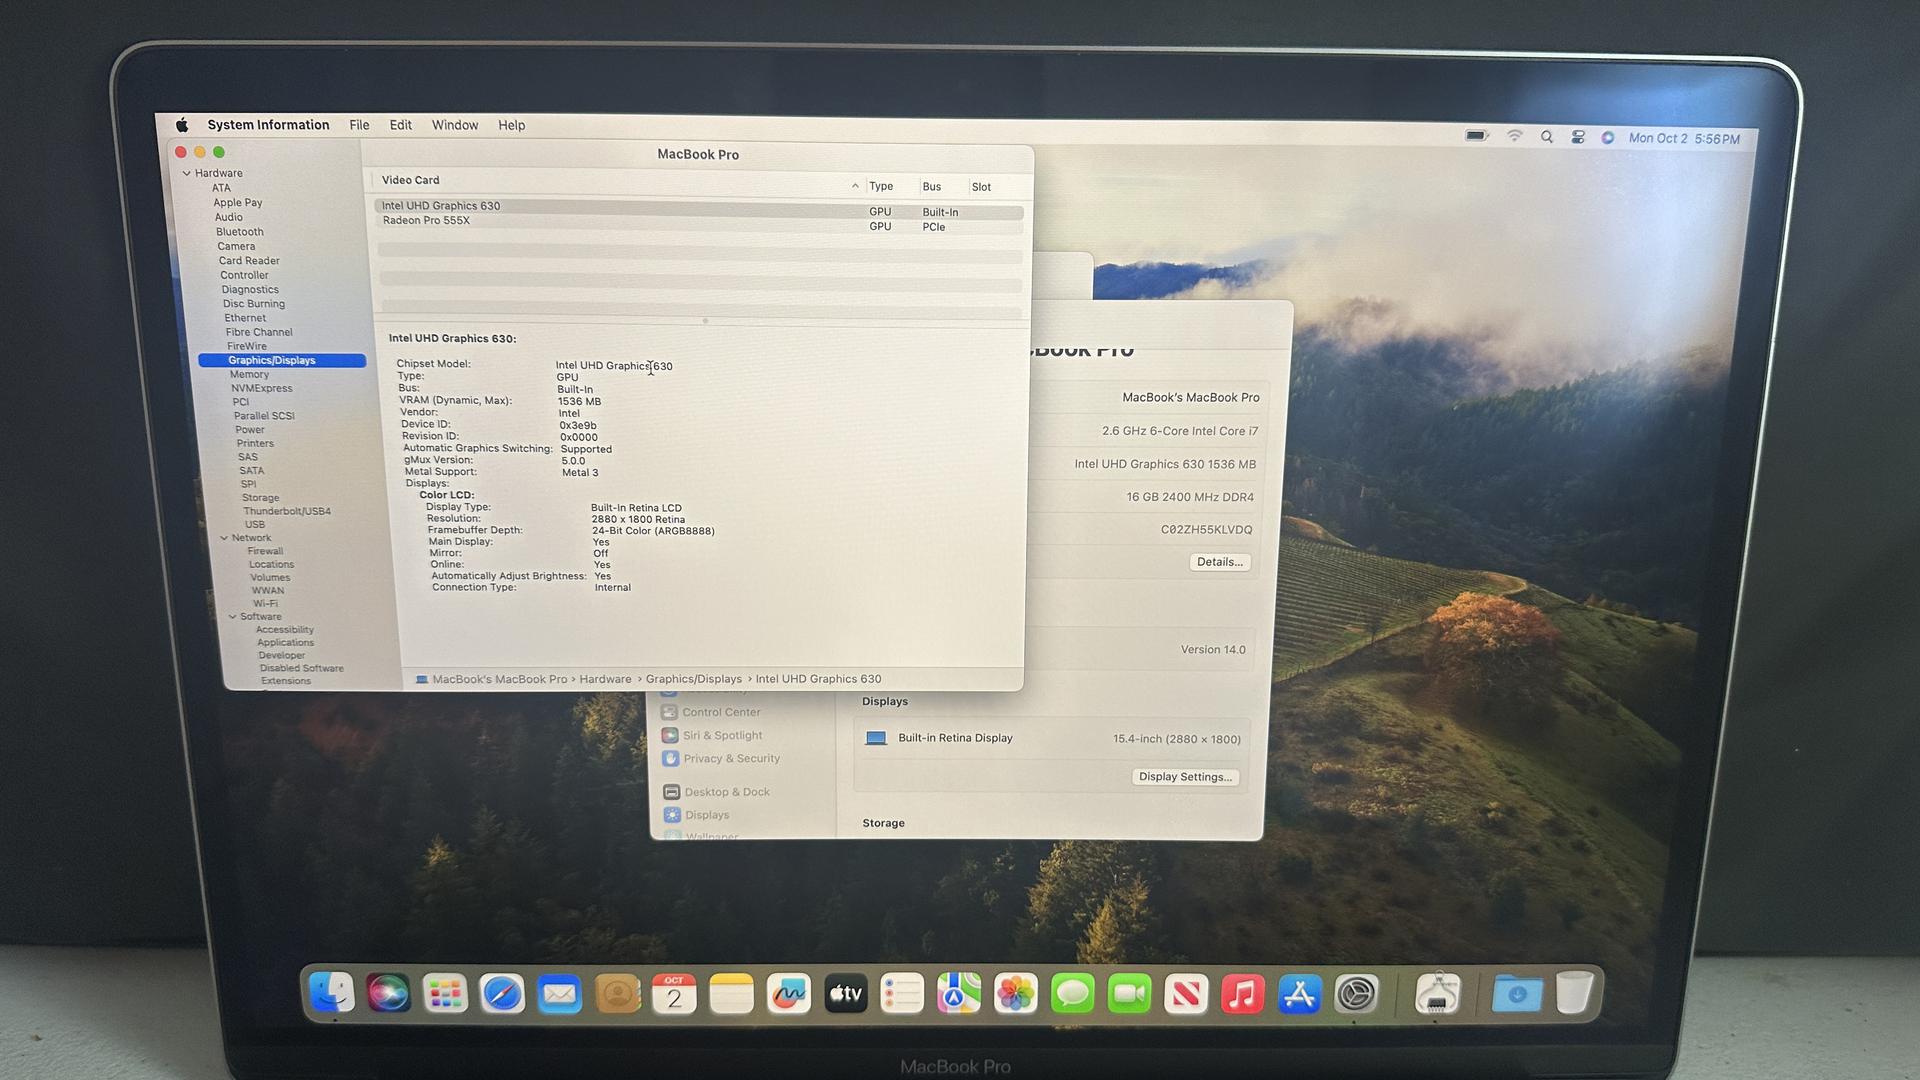Open Freeform from the dock
This screenshot has height=1080, width=1920.
point(788,994)
